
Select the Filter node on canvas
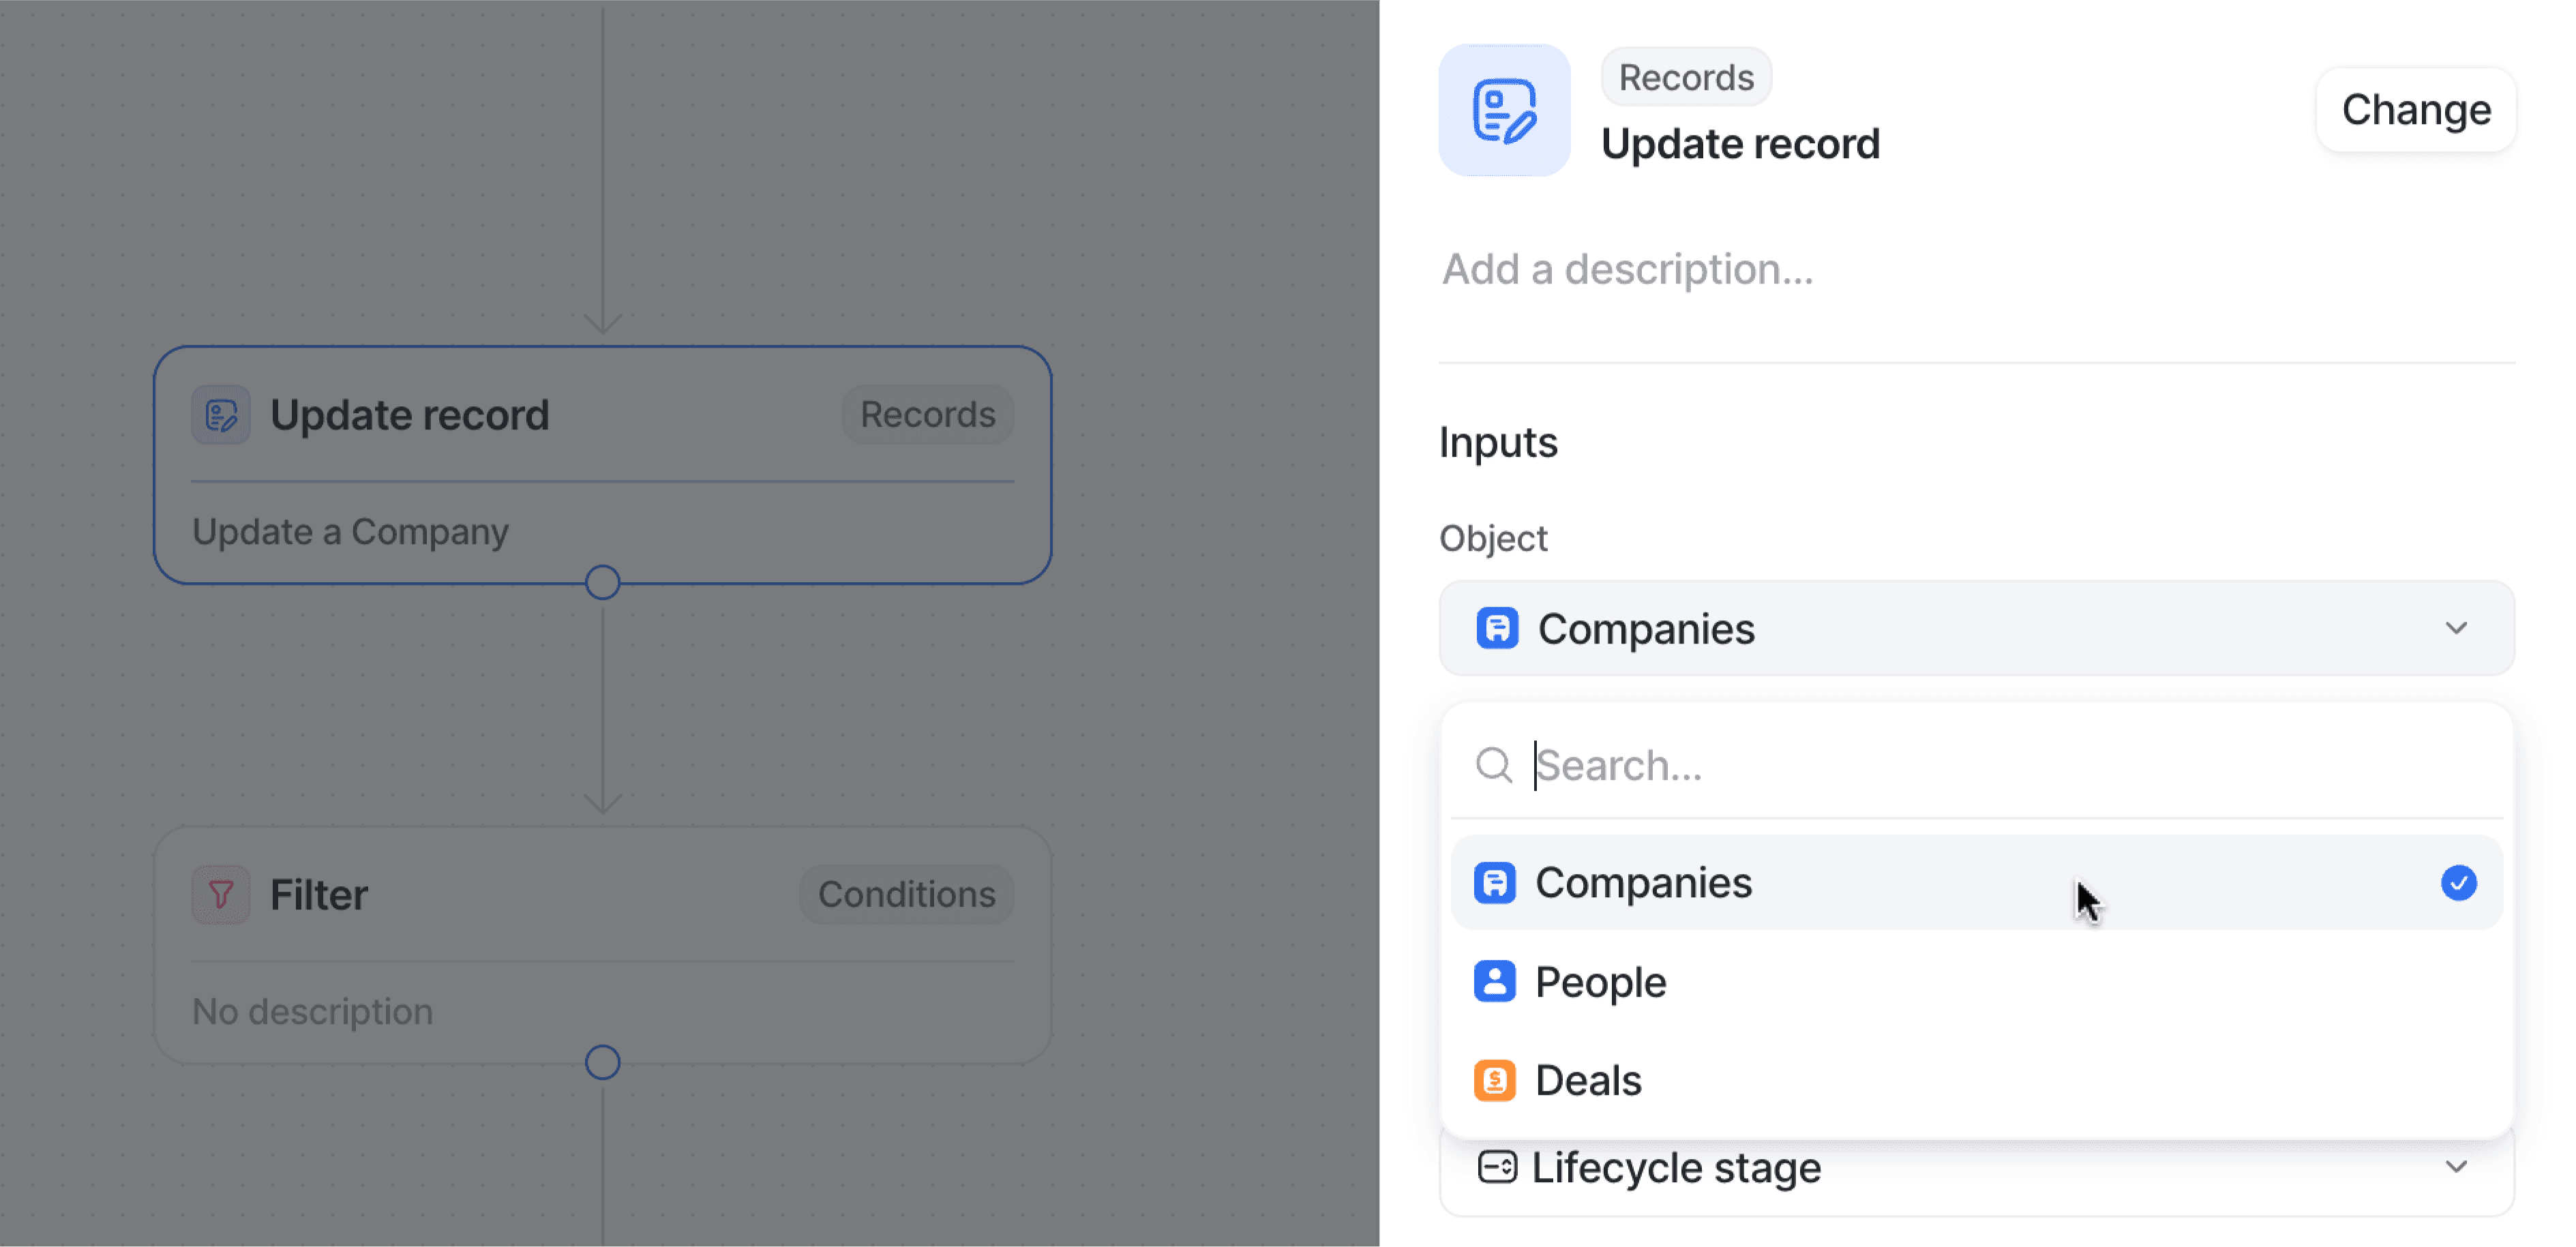click(x=602, y=945)
